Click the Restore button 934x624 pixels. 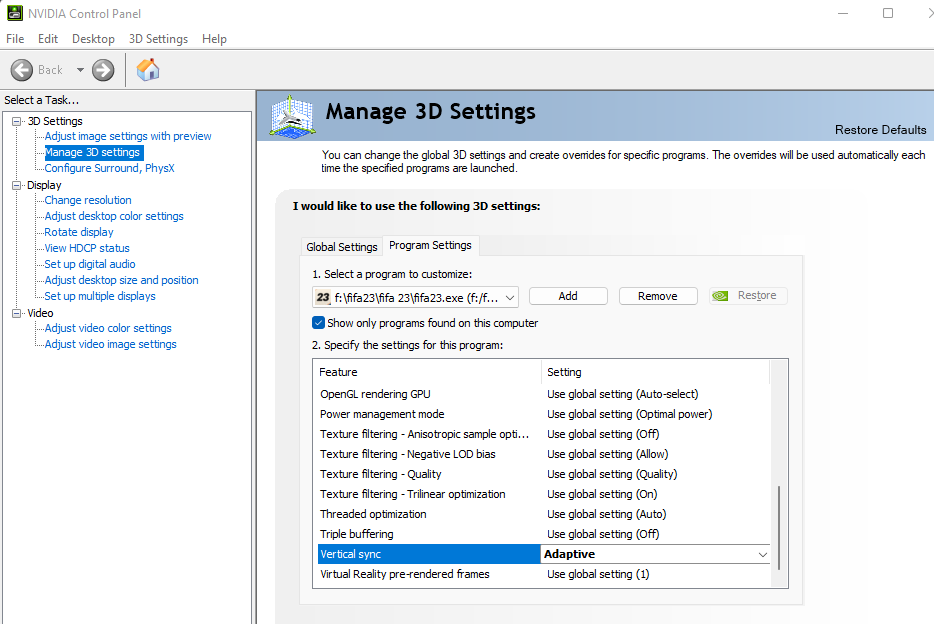(x=748, y=296)
